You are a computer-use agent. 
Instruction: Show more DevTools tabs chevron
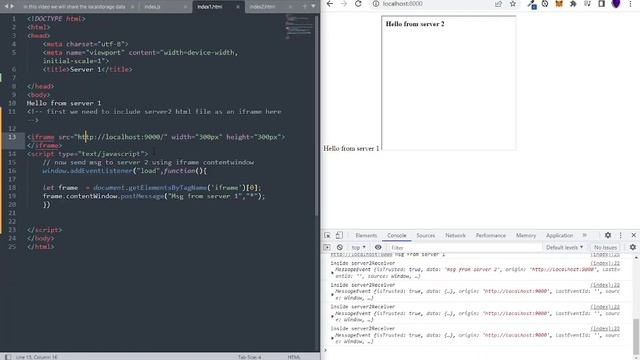584,235
